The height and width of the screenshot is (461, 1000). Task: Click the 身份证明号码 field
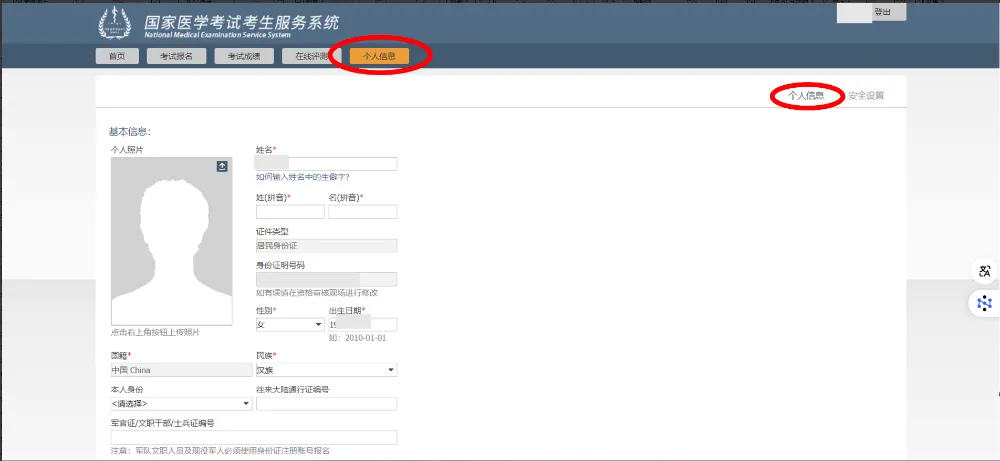[327, 279]
